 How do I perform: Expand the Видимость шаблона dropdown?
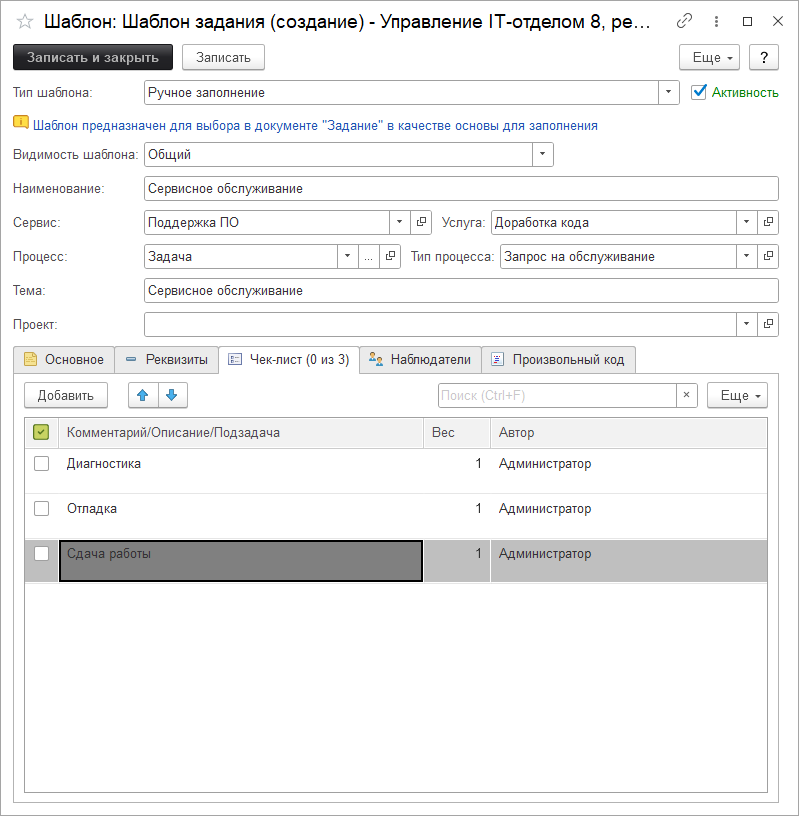[x=542, y=155]
